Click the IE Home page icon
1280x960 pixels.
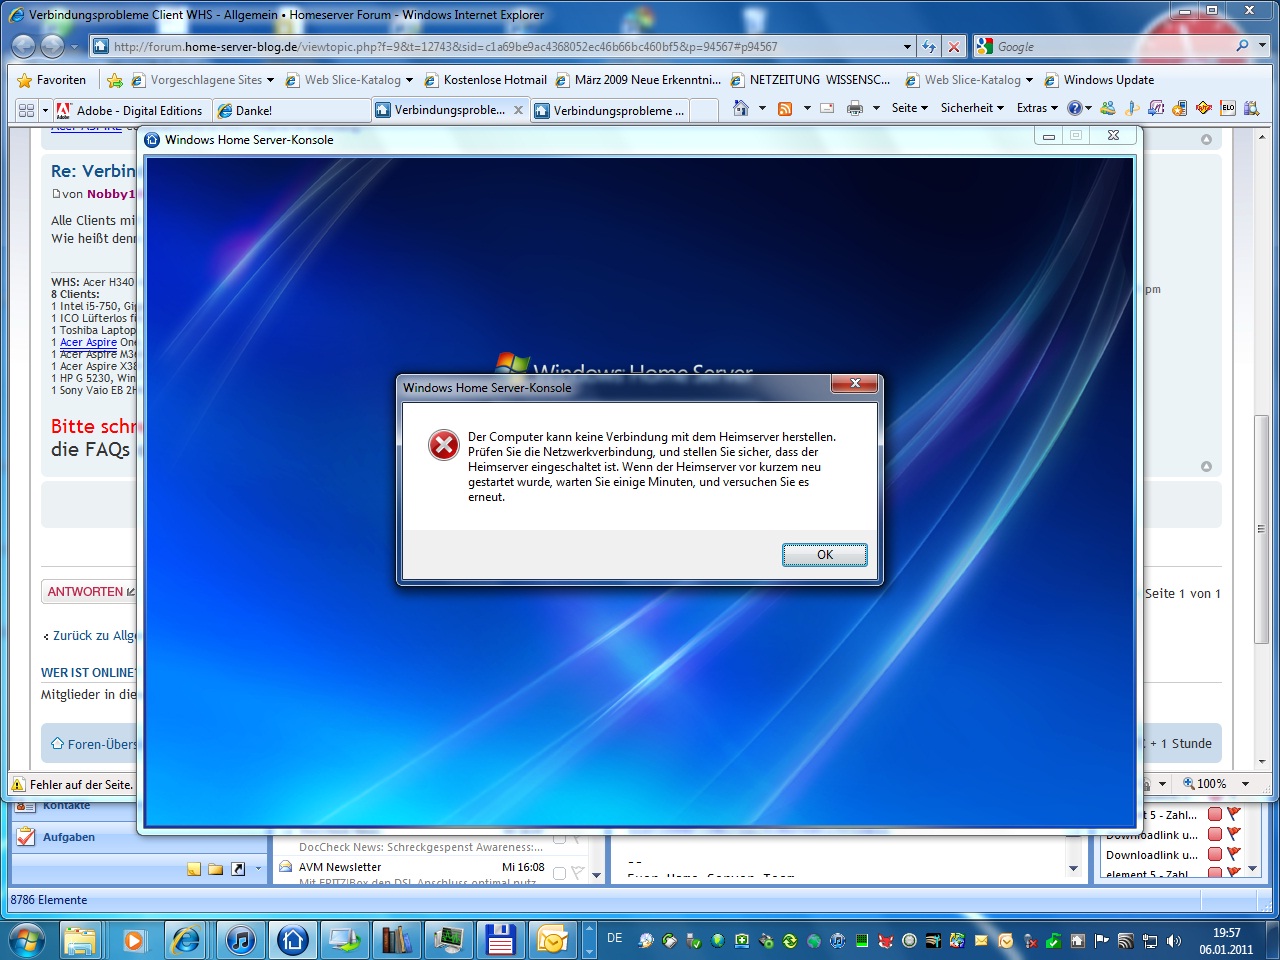pos(741,108)
